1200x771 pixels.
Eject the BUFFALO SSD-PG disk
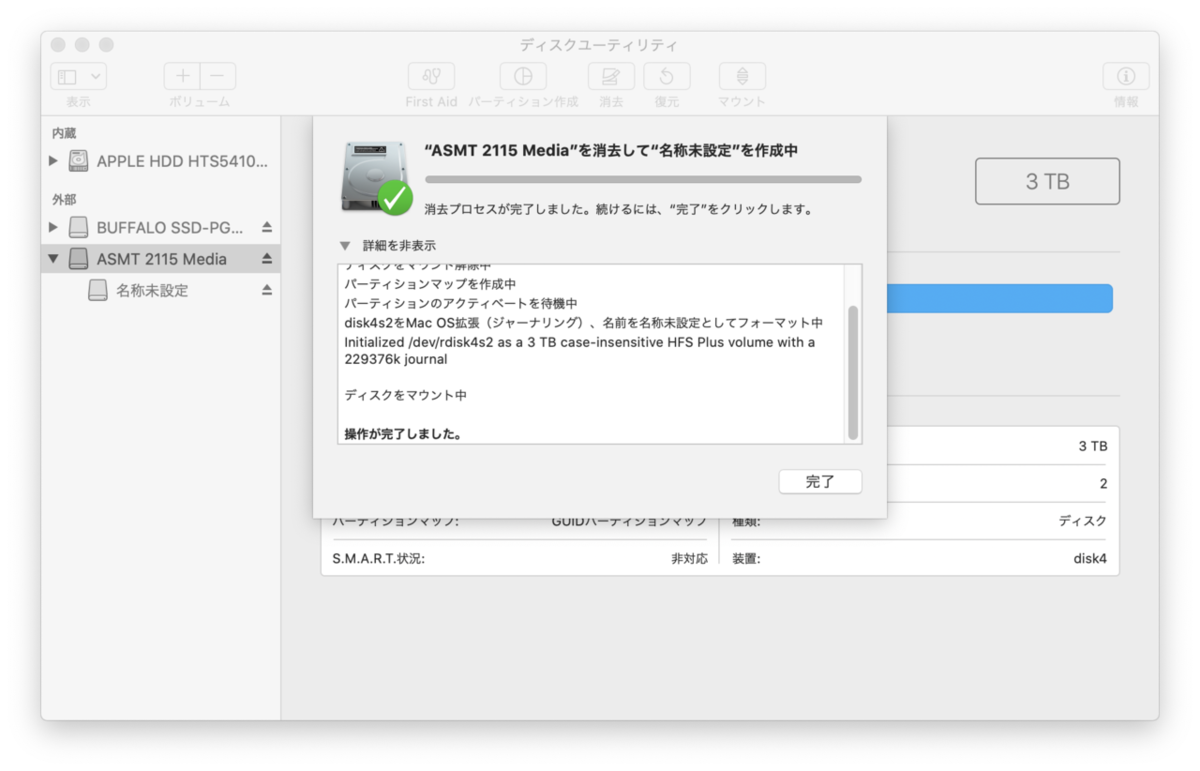(x=267, y=227)
